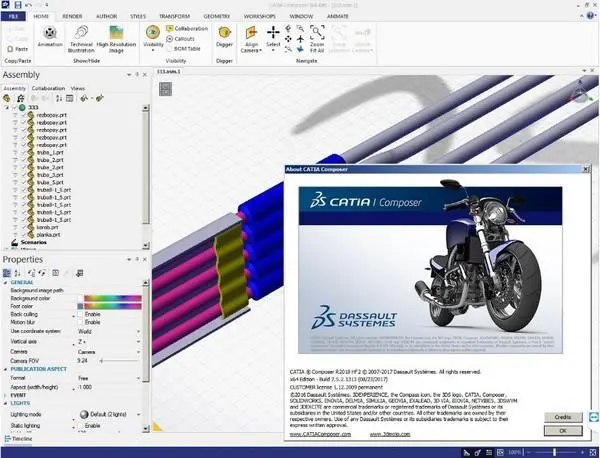Select the Select cursor tool
Image resolution: width=600 pixels, height=458 pixels.
pos(273,37)
